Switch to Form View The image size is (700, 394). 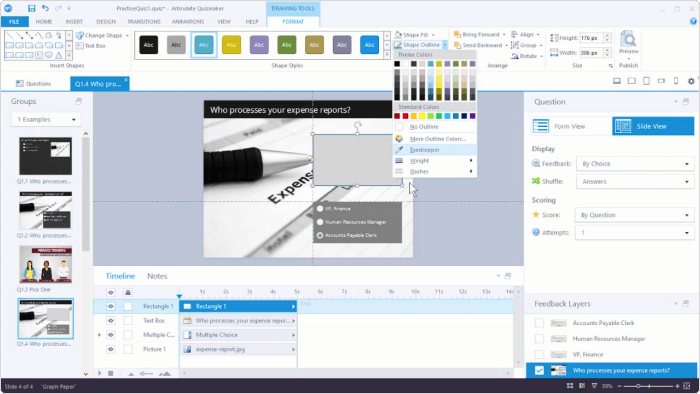point(571,126)
